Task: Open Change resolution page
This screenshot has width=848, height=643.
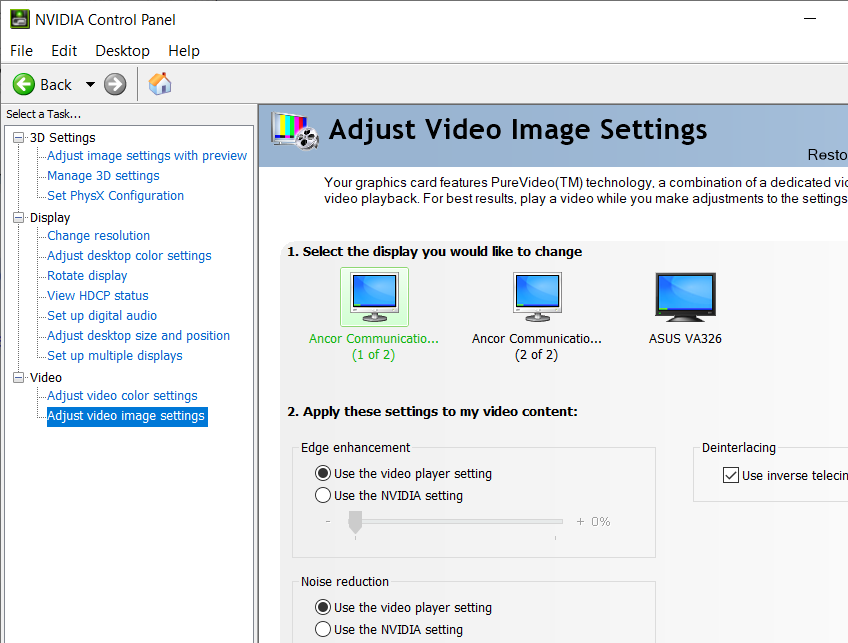Action: pos(98,236)
